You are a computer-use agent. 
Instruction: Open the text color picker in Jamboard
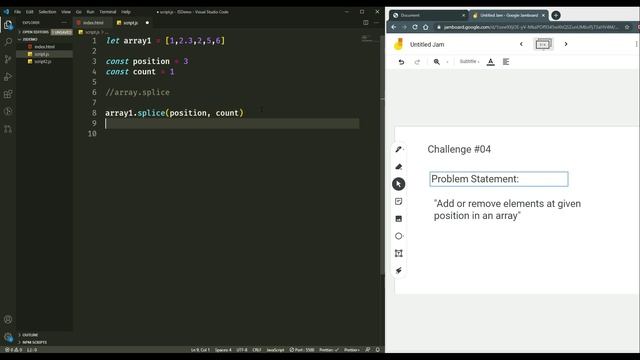click(x=491, y=62)
